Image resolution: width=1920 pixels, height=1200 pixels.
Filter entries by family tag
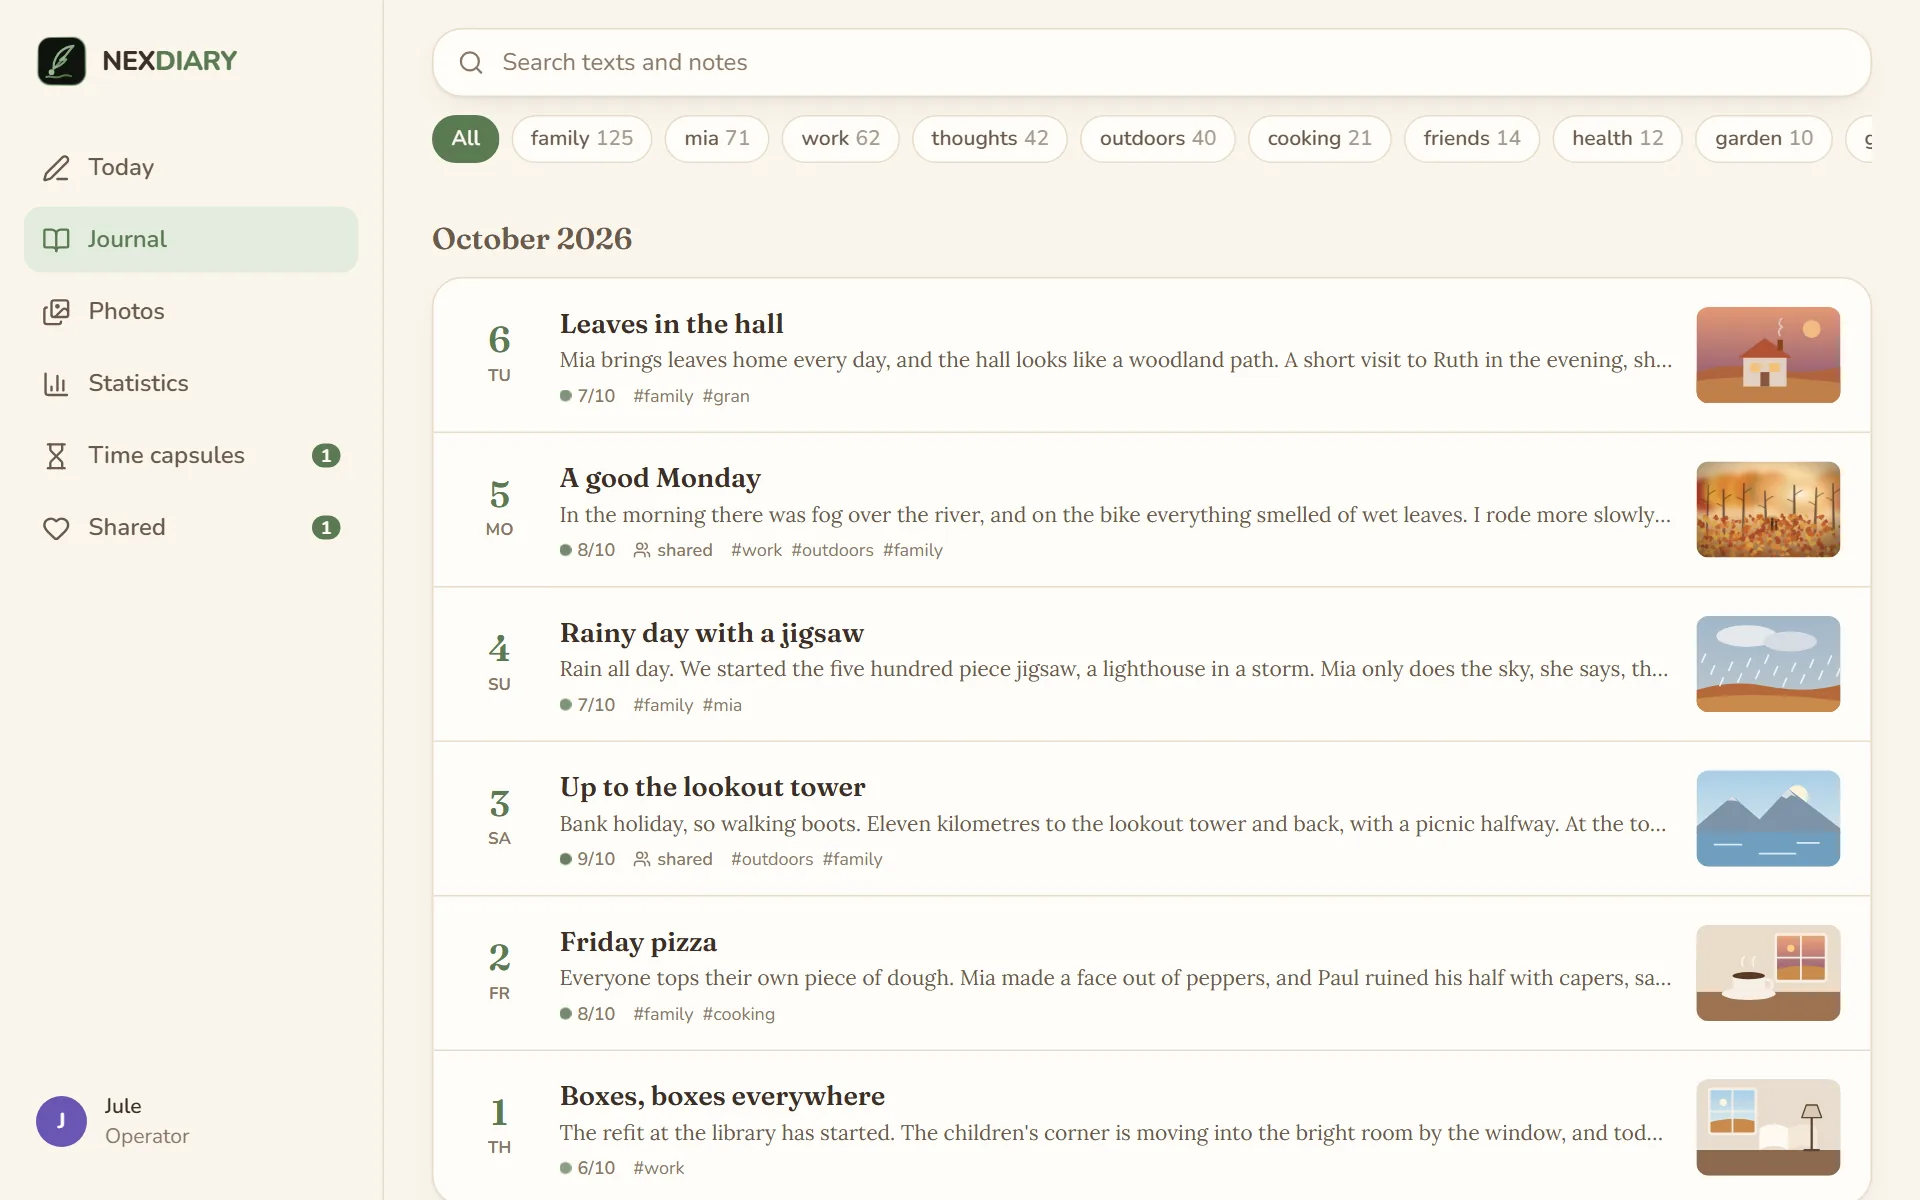582,139
